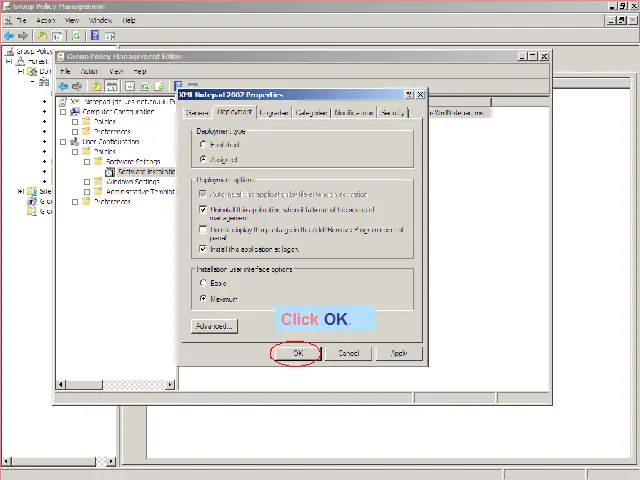Image resolution: width=640 pixels, height=480 pixels.
Task: Expand the Windows Settings node under User Configuration
Action: click(87, 182)
